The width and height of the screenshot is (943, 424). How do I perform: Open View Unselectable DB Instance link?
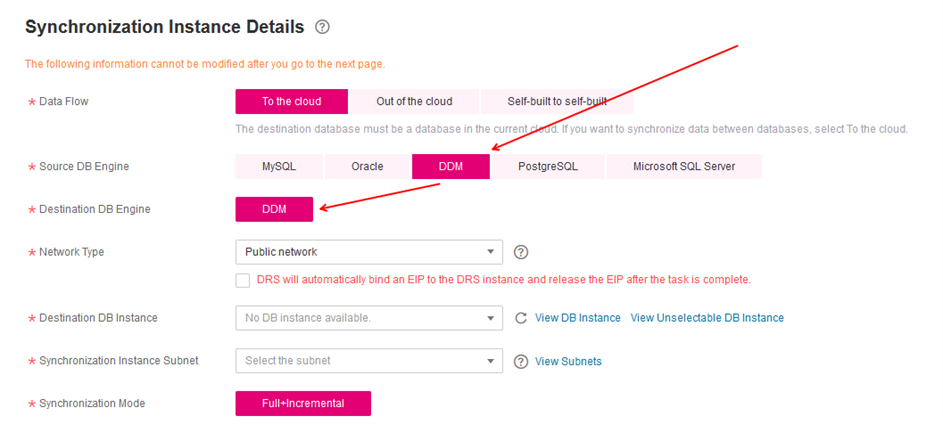click(x=706, y=318)
